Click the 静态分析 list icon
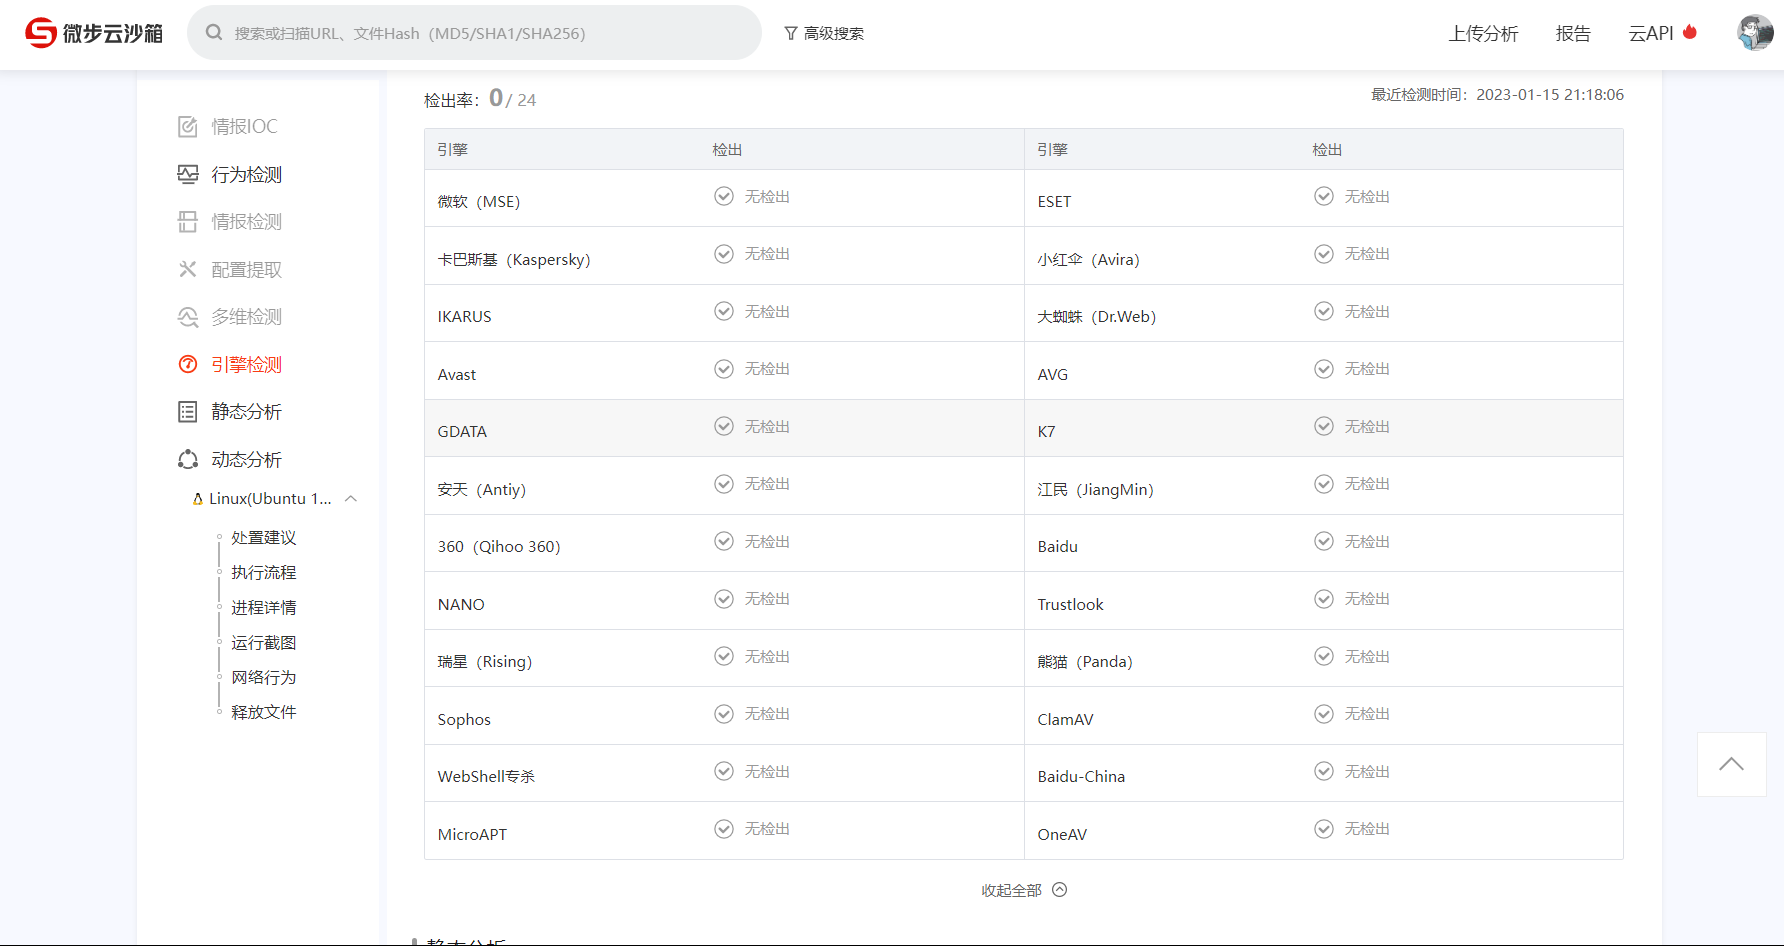The width and height of the screenshot is (1784, 946). [x=188, y=412]
